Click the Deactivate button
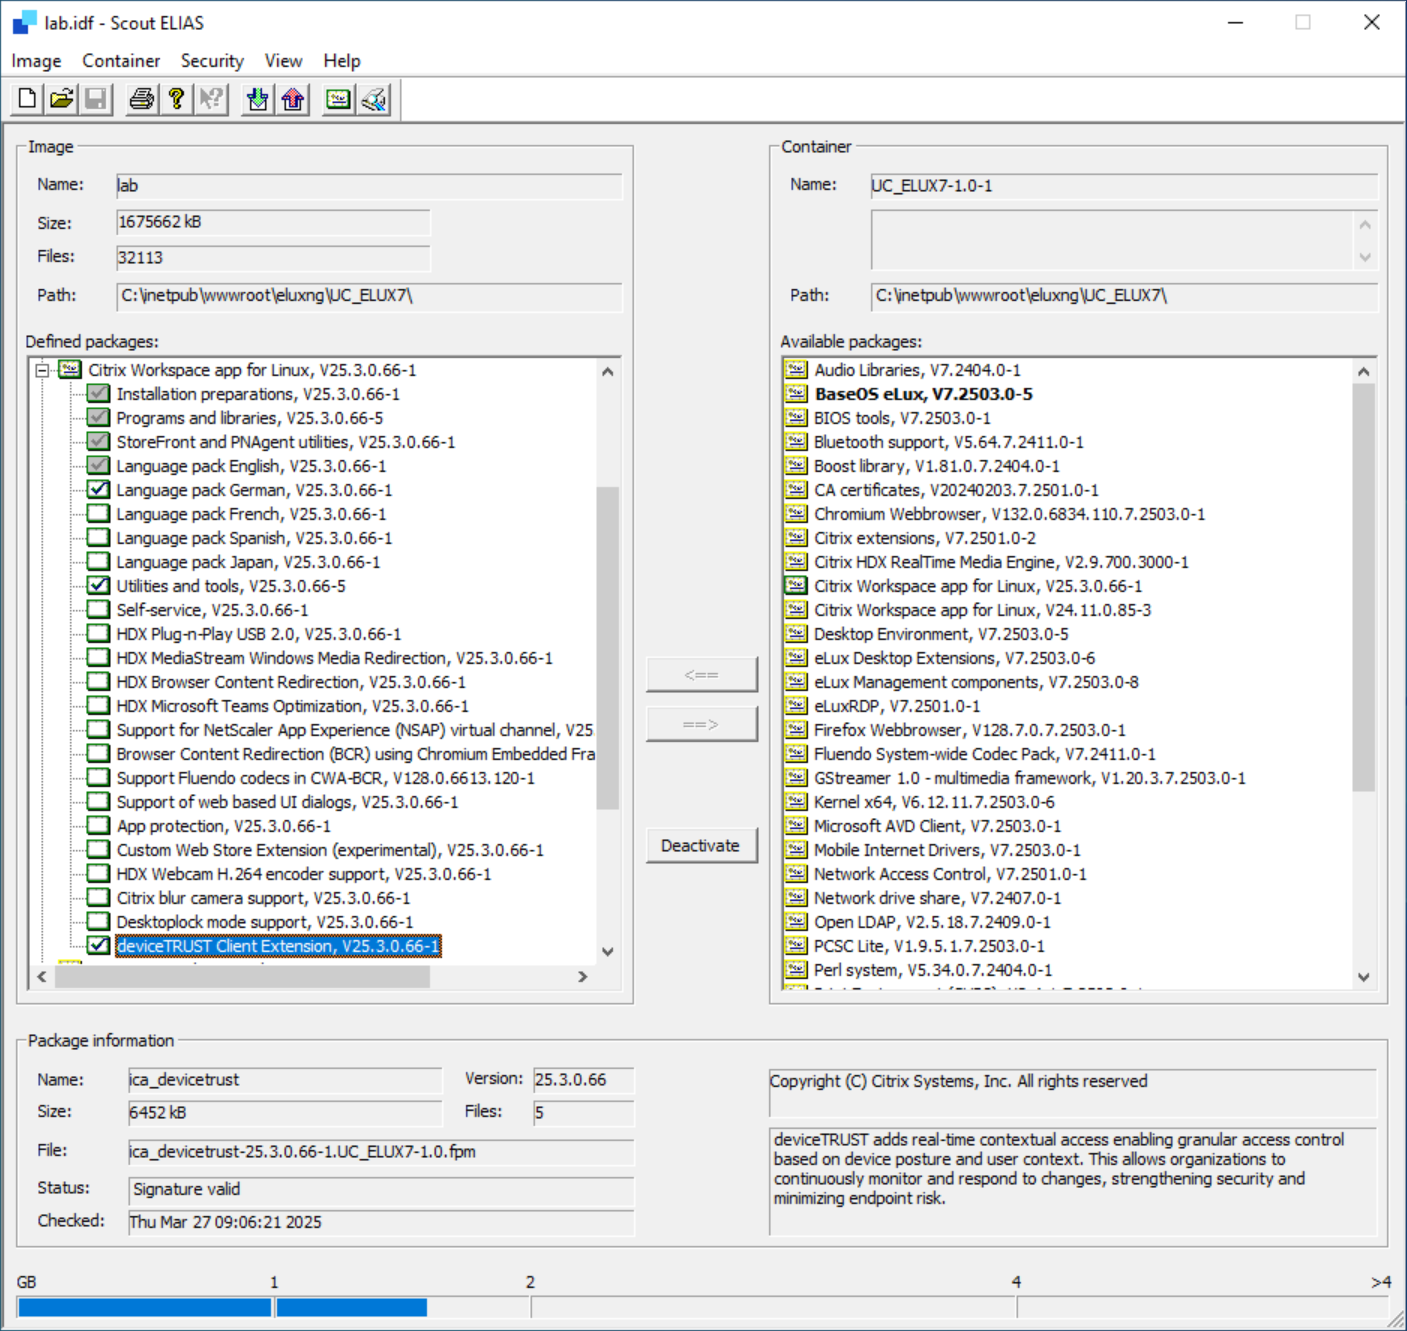1407x1331 pixels. (701, 845)
